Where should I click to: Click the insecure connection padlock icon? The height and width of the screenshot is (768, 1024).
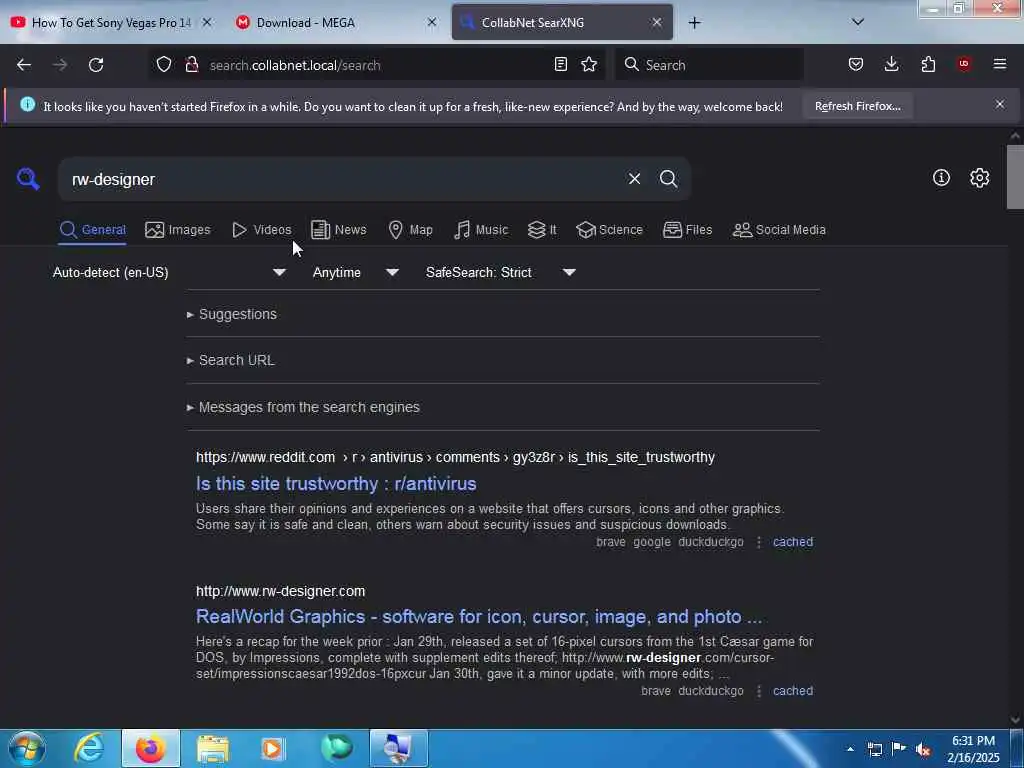[x=191, y=65]
